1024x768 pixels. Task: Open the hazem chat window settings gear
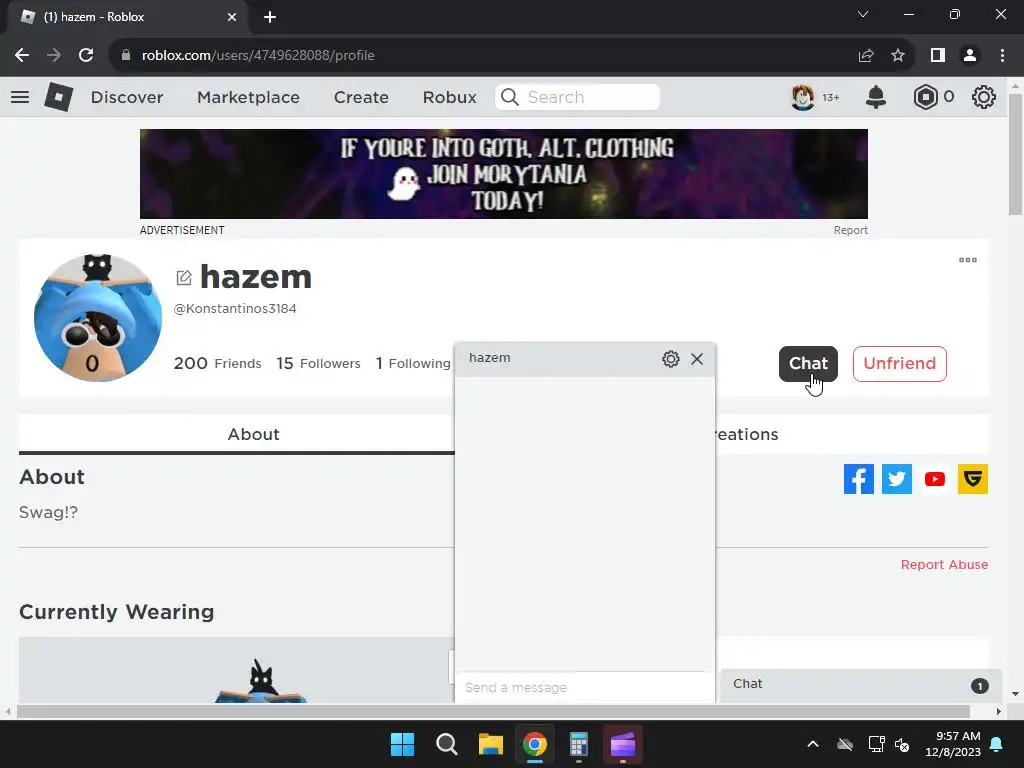point(671,359)
